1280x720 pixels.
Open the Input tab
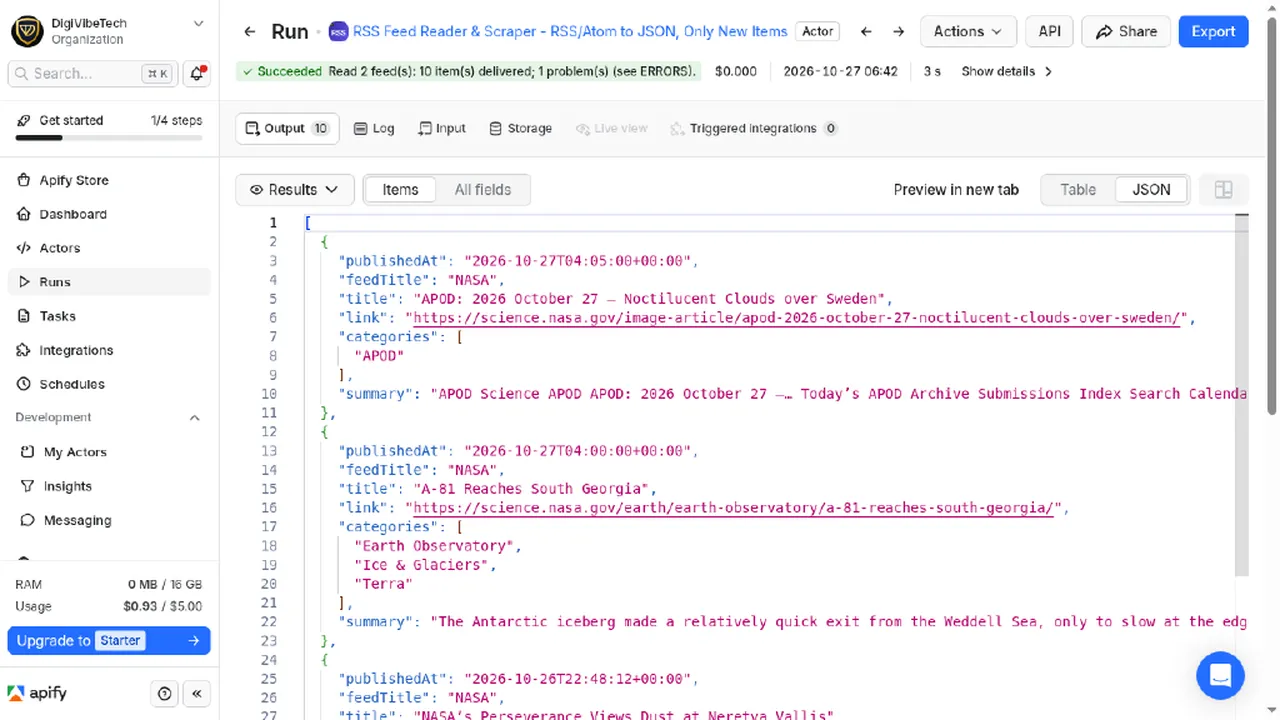pyautogui.click(x=442, y=128)
